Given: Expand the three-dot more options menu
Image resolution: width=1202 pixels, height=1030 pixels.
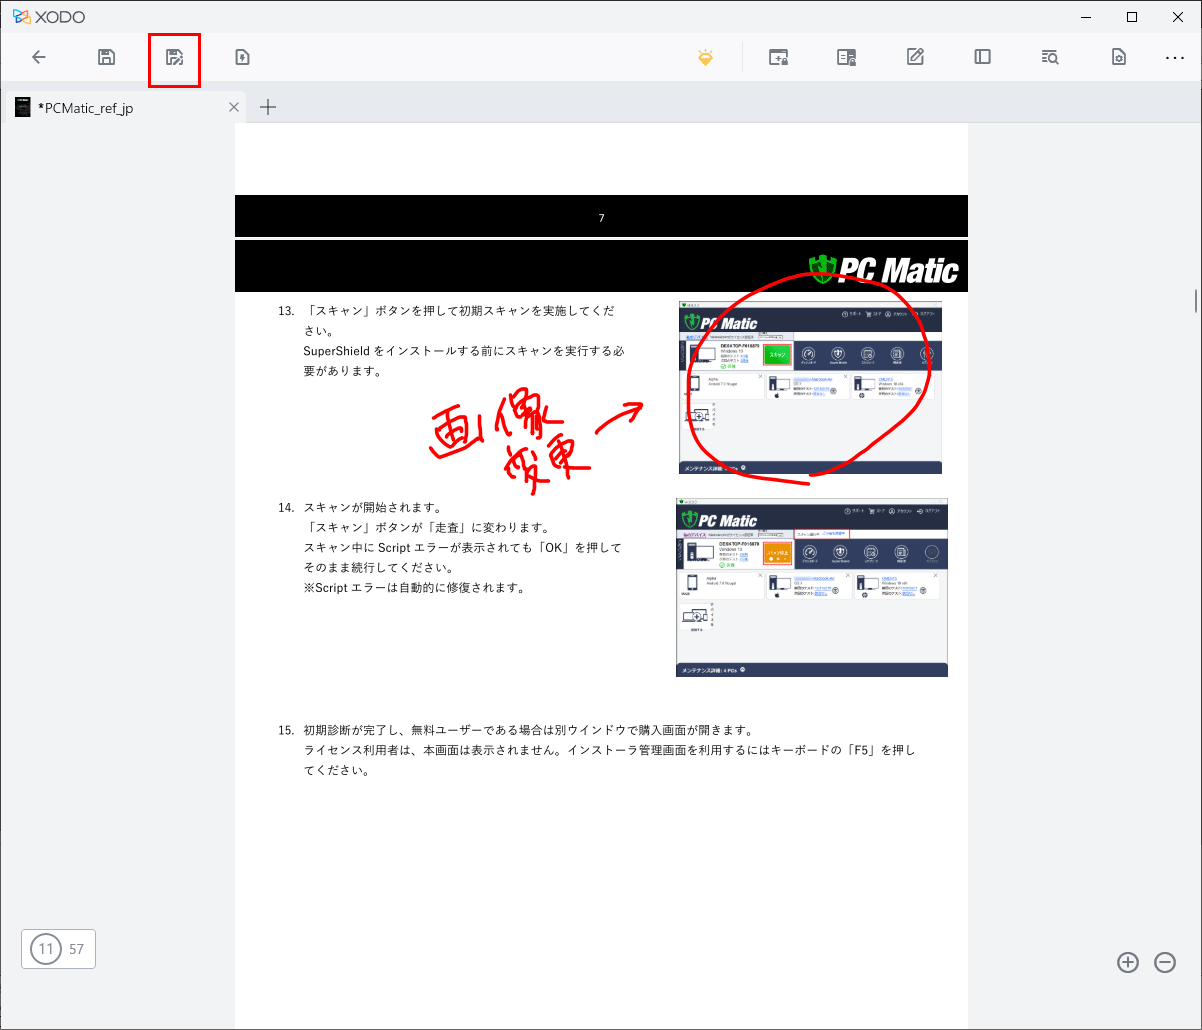Looking at the screenshot, I should (x=1175, y=58).
